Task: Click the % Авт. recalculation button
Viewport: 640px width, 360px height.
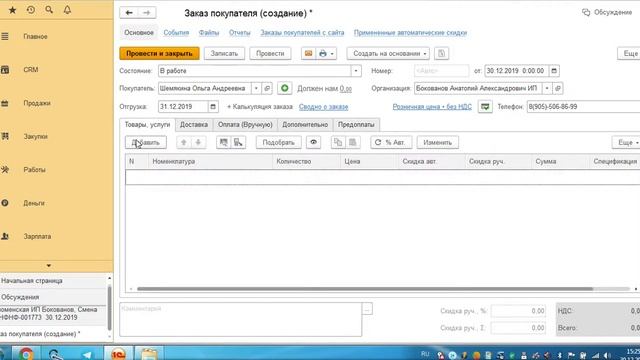Action: point(391,142)
